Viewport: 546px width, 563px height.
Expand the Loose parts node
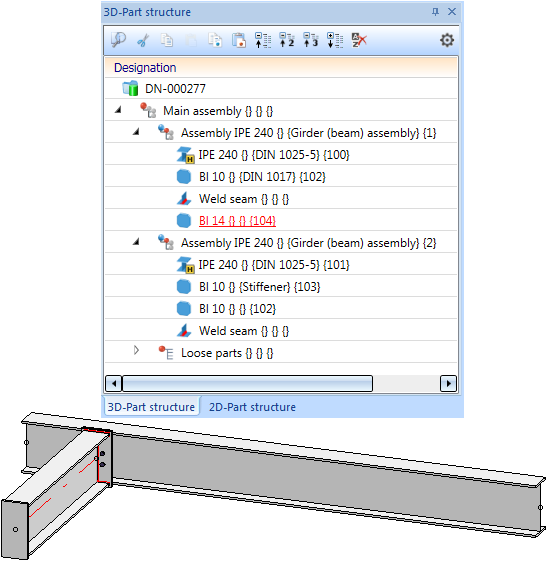click(136, 350)
